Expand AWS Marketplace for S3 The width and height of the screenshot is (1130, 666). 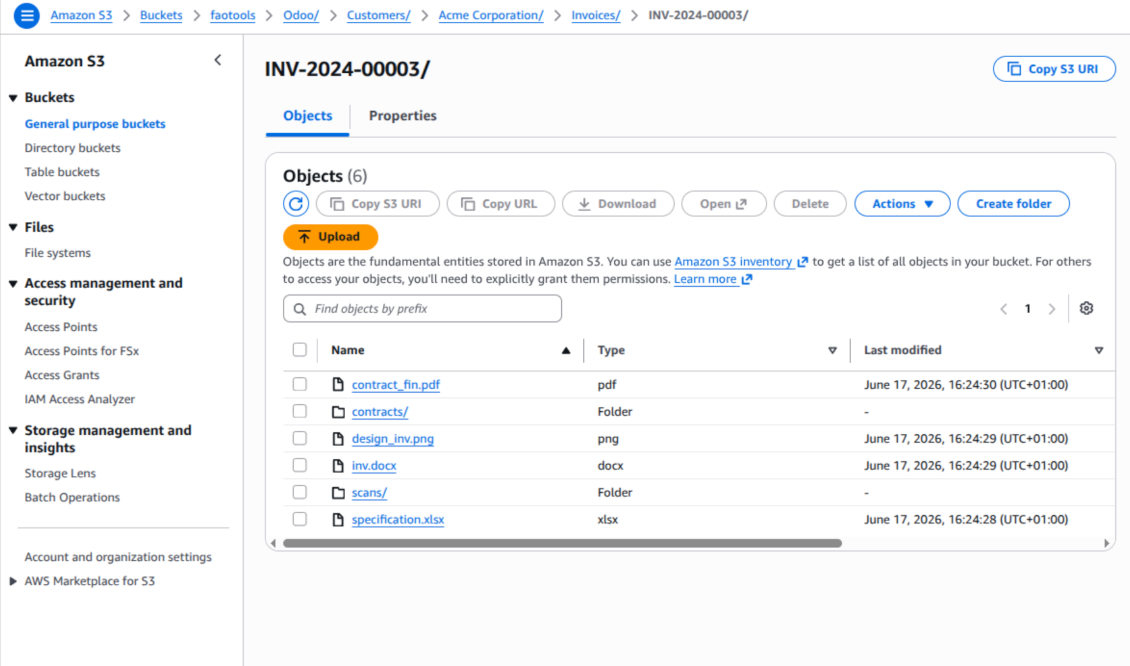[x=13, y=581]
